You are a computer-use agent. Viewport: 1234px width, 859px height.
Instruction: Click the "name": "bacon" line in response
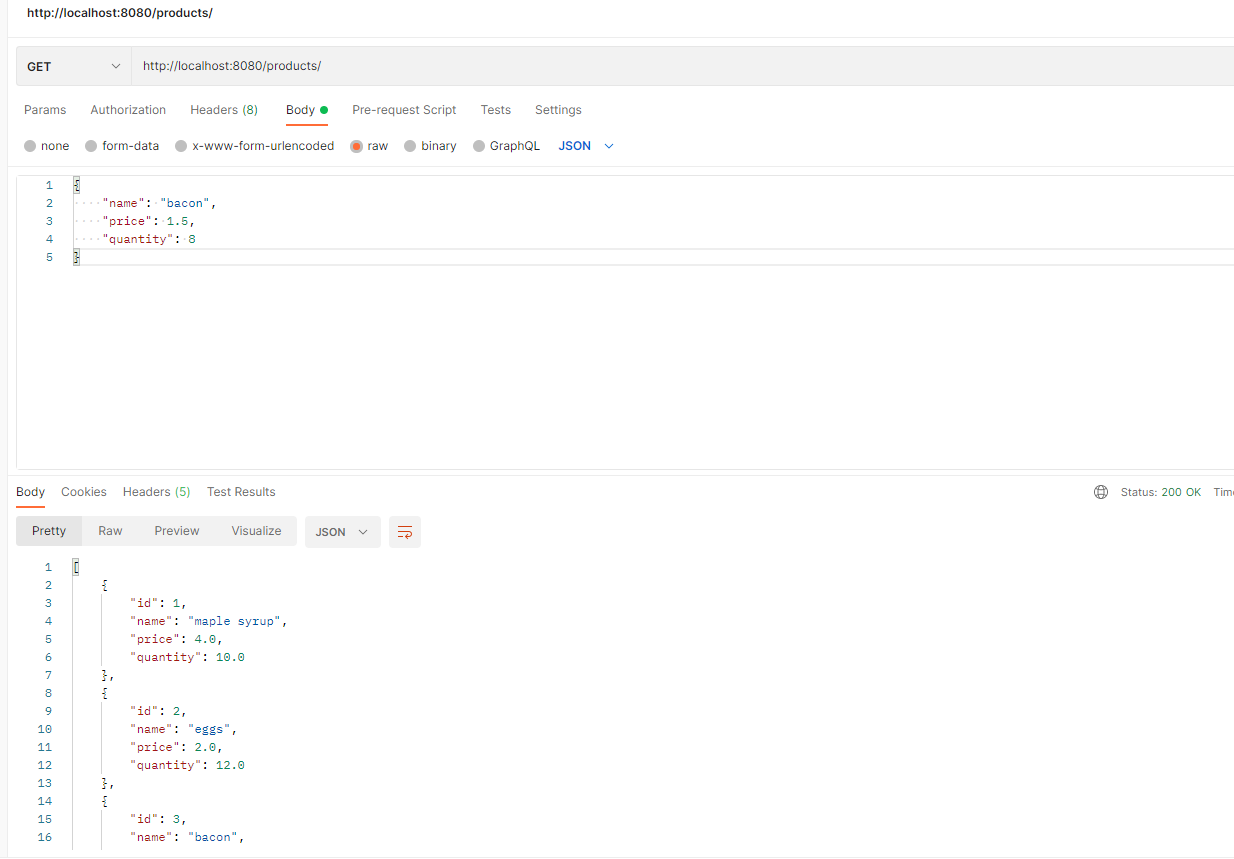pos(188,837)
